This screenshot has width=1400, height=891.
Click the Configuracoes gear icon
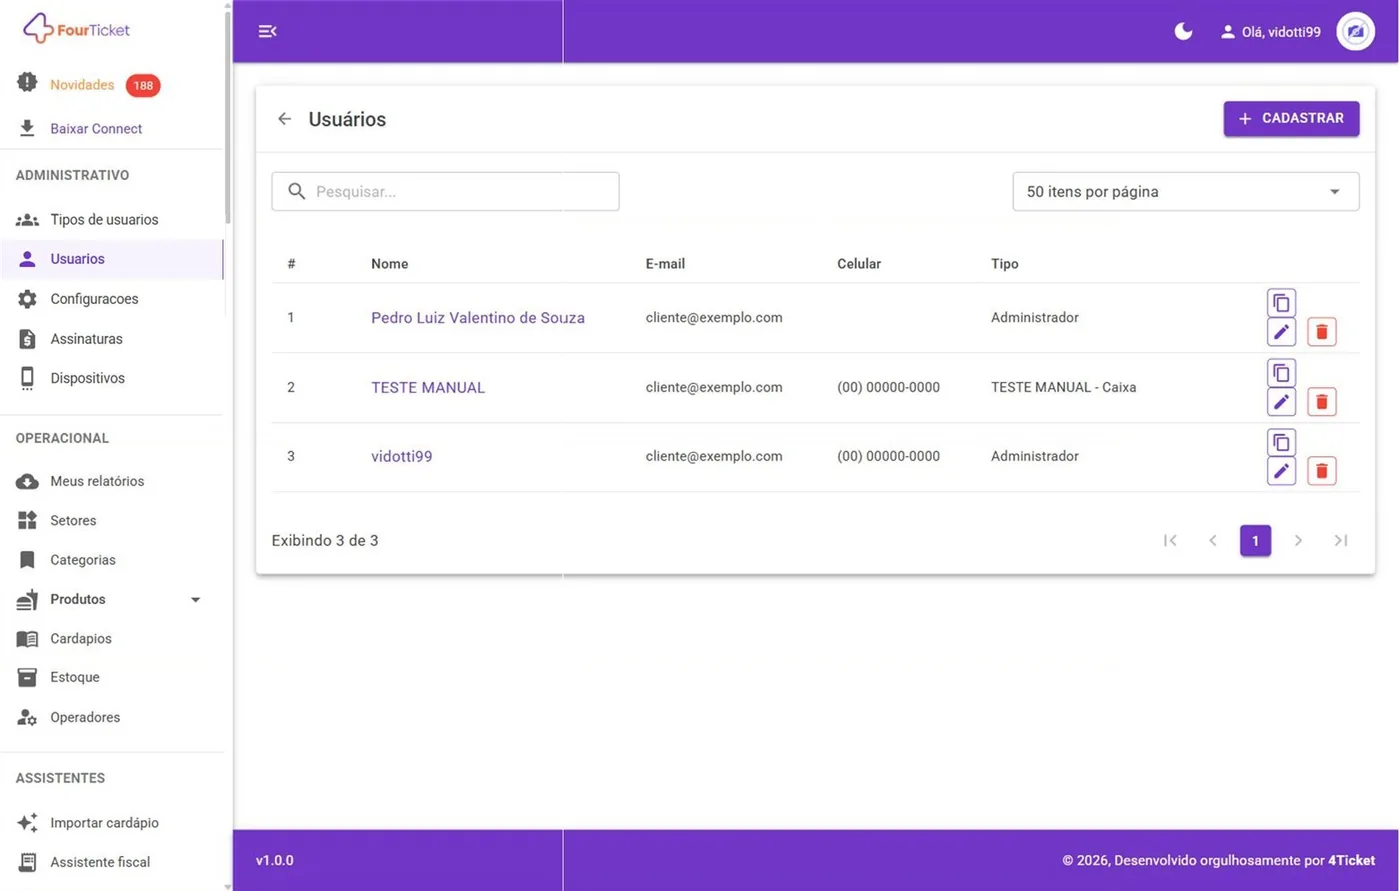coord(27,299)
